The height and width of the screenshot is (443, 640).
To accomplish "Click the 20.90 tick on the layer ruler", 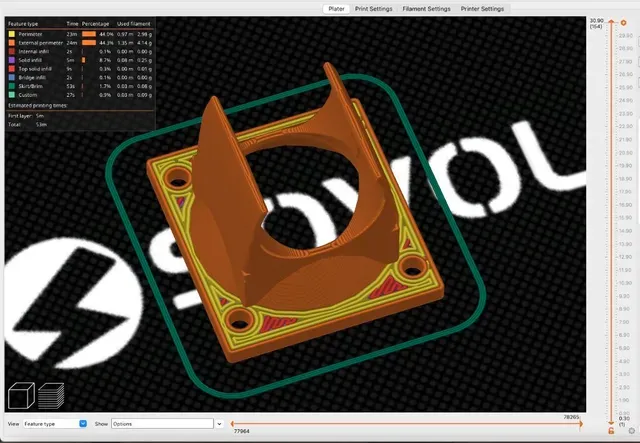I will [x=625, y=153].
